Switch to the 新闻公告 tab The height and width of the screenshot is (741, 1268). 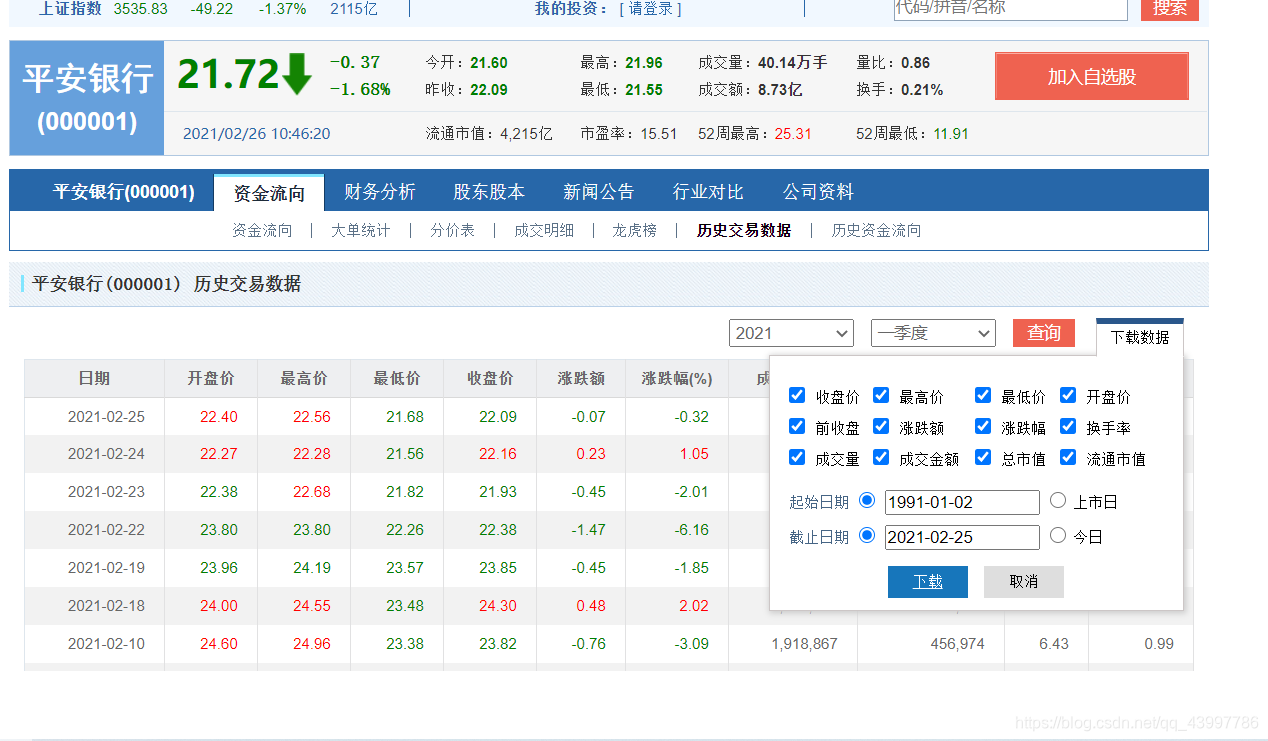[x=599, y=191]
